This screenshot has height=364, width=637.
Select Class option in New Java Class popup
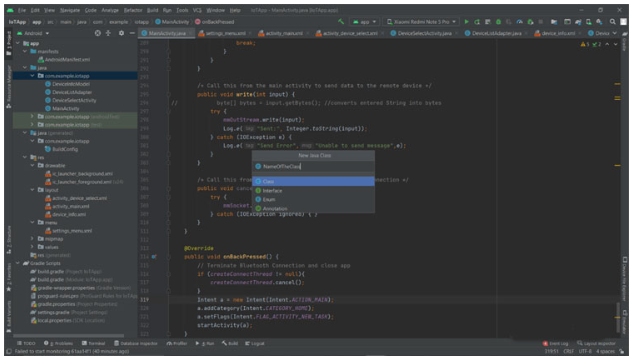313,181
